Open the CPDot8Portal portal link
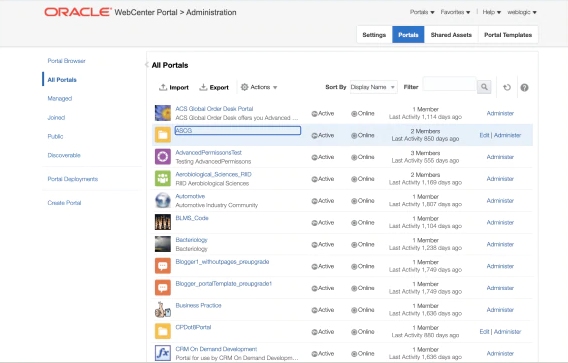 (x=193, y=327)
